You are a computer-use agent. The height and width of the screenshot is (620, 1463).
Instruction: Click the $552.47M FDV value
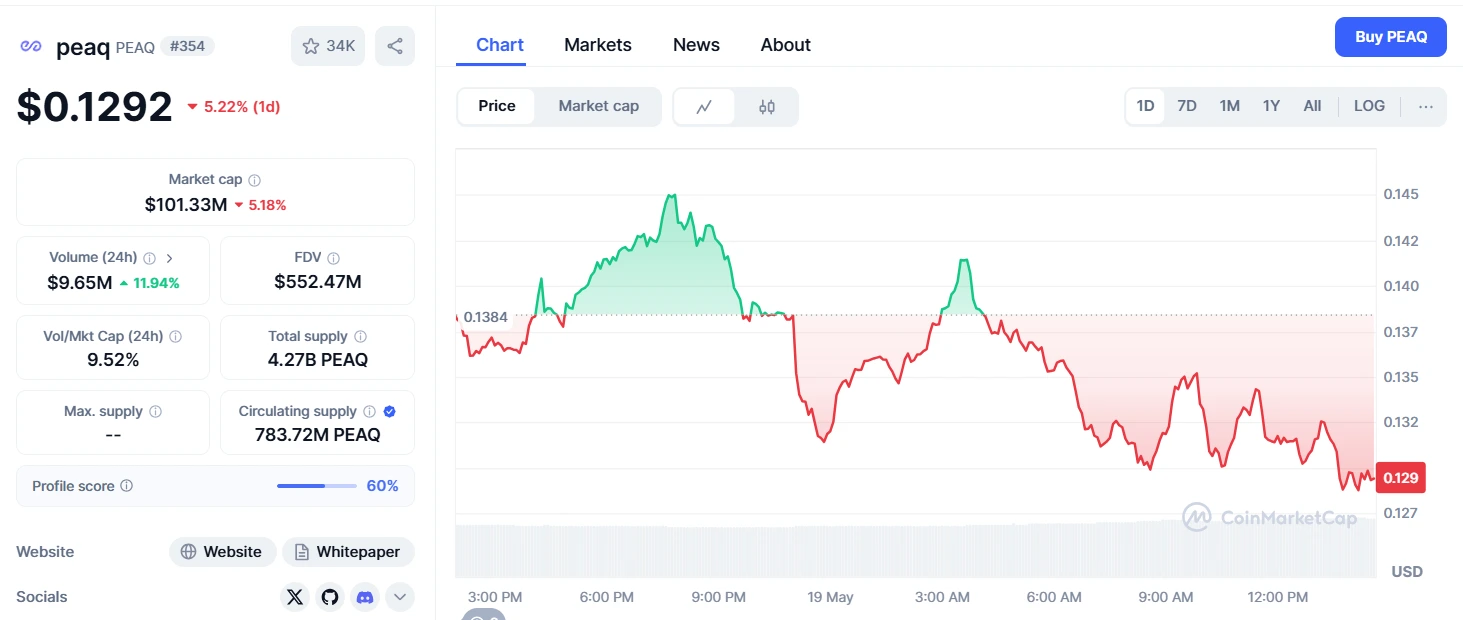pyautogui.click(x=318, y=283)
